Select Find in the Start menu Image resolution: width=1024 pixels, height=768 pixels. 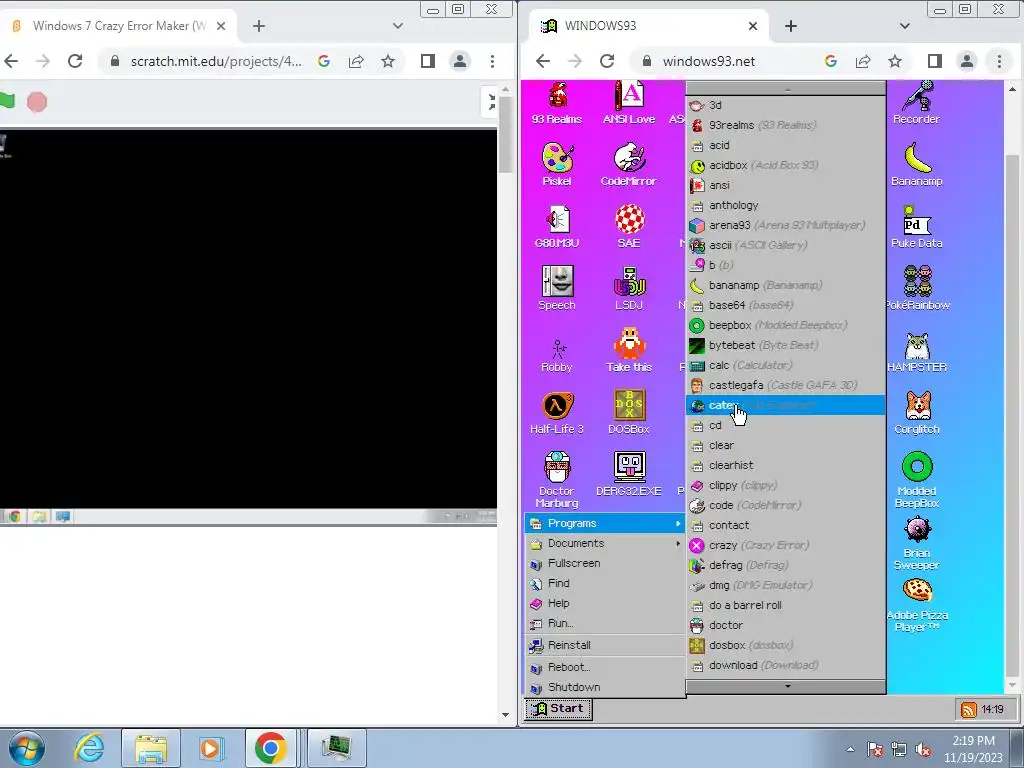[x=605, y=583]
